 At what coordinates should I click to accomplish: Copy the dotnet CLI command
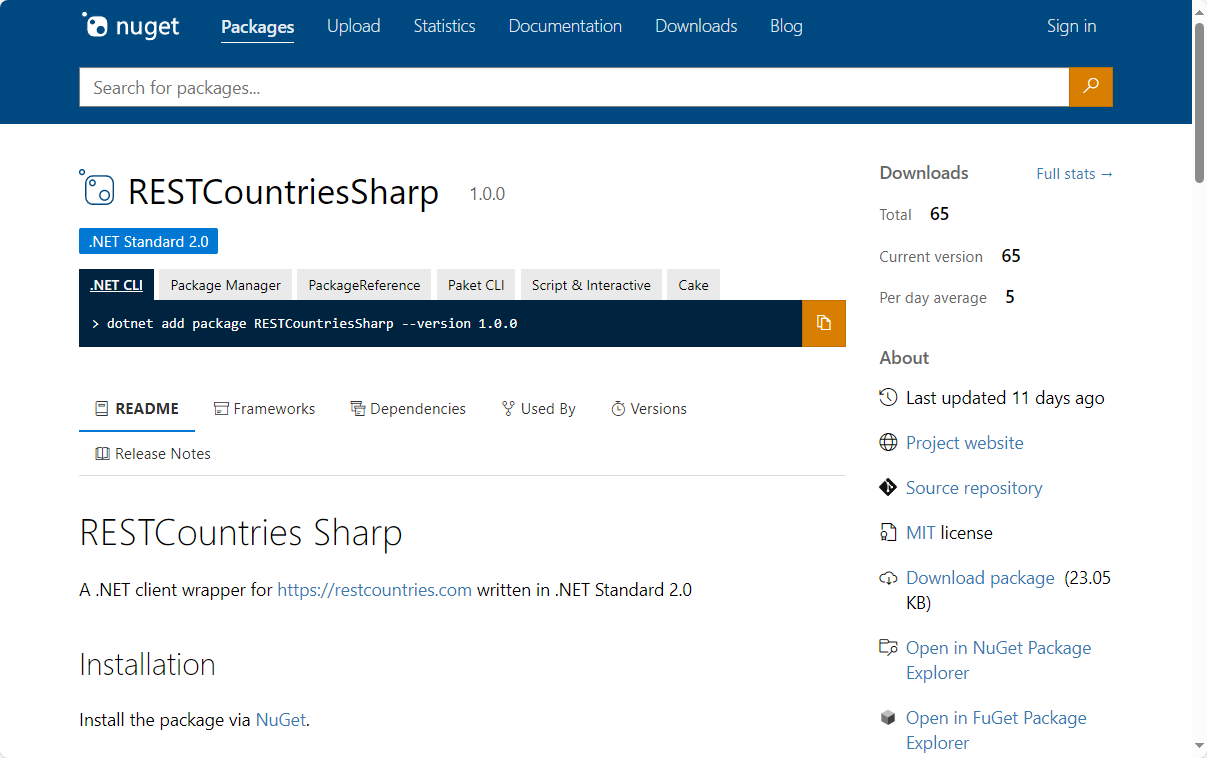(823, 323)
